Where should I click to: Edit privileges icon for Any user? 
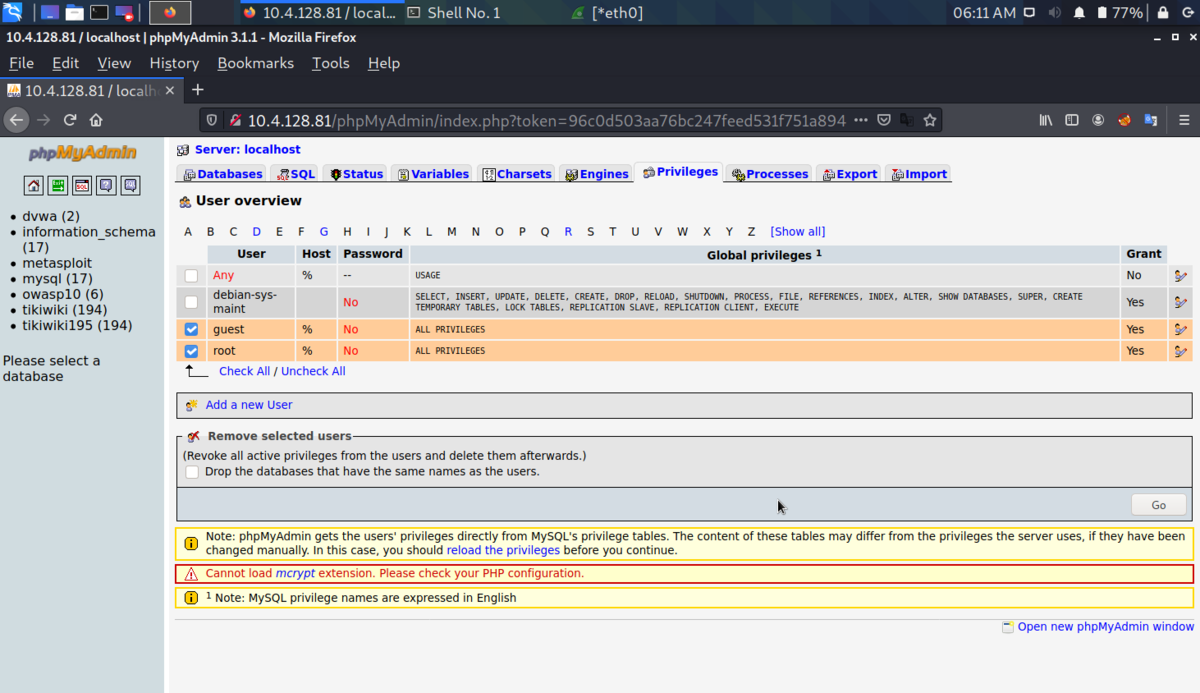(x=1181, y=275)
